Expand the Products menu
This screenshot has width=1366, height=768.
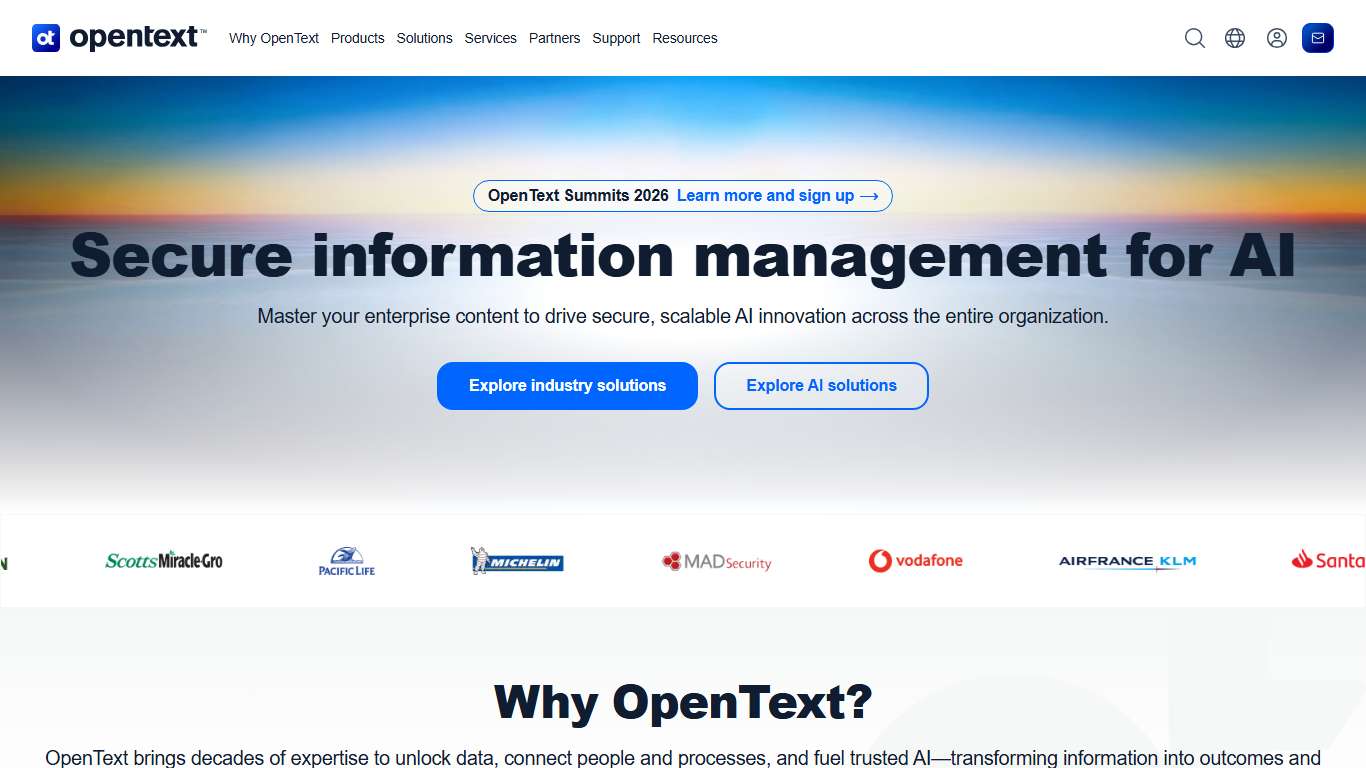coord(357,38)
